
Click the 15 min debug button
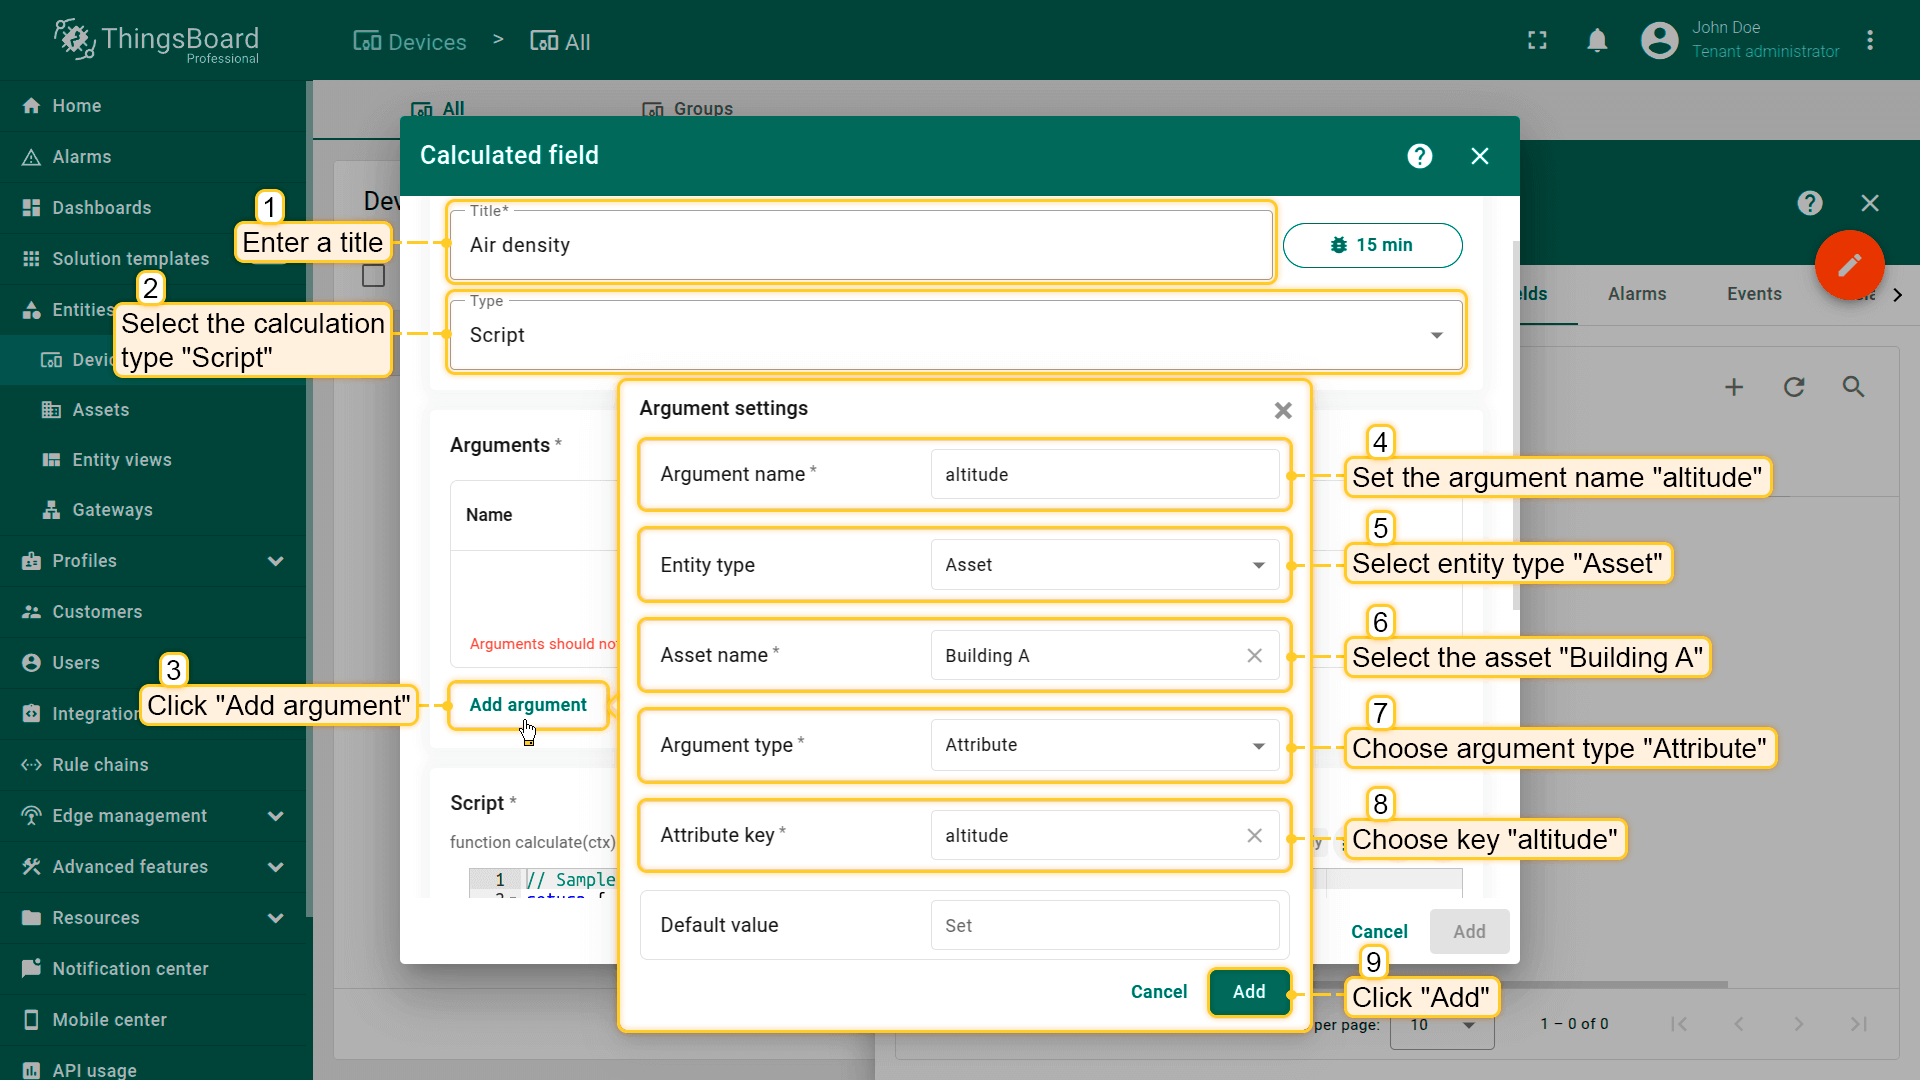tap(1372, 245)
